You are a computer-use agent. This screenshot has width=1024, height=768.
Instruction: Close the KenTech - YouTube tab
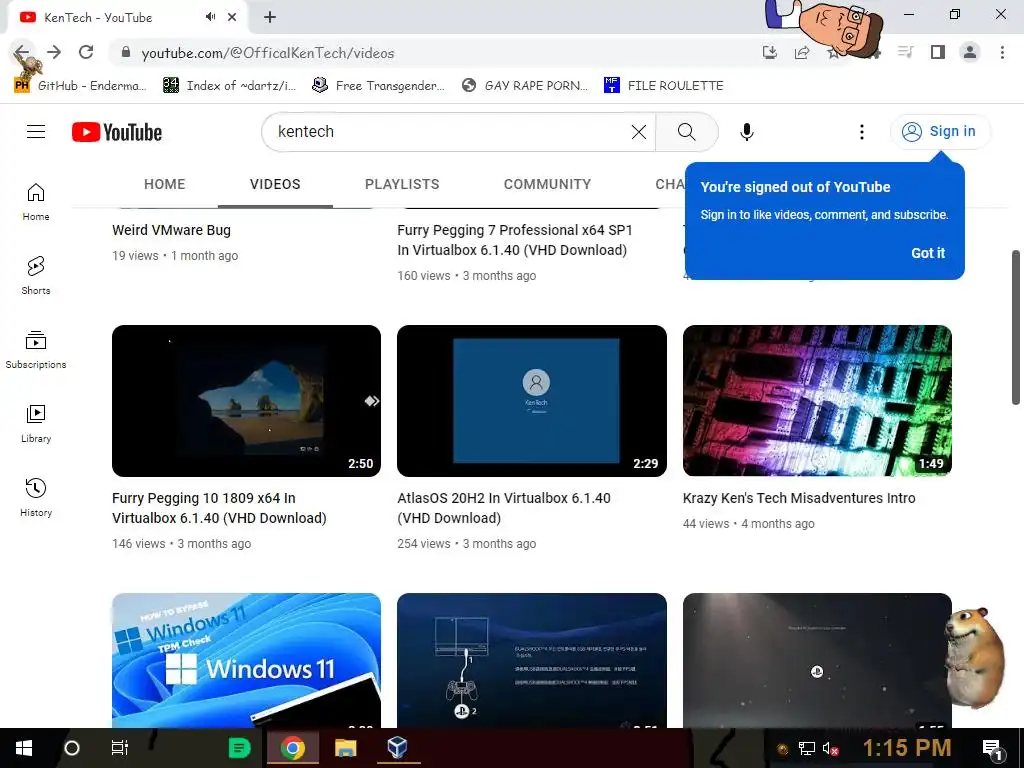(232, 17)
